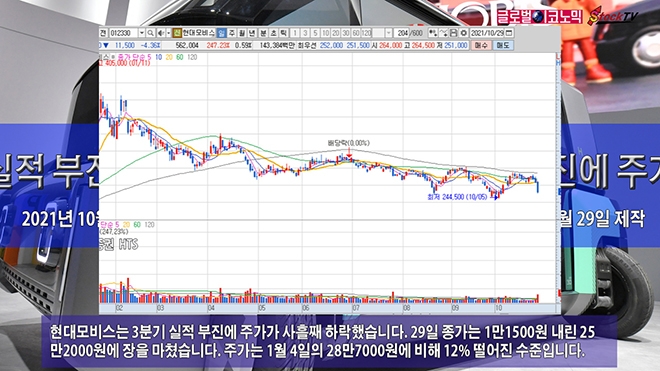Click the save diskette icon in toolbar

[x=453, y=33]
